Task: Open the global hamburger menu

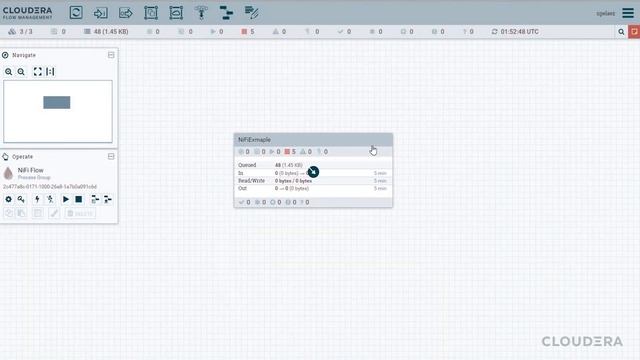Action: (x=628, y=13)
